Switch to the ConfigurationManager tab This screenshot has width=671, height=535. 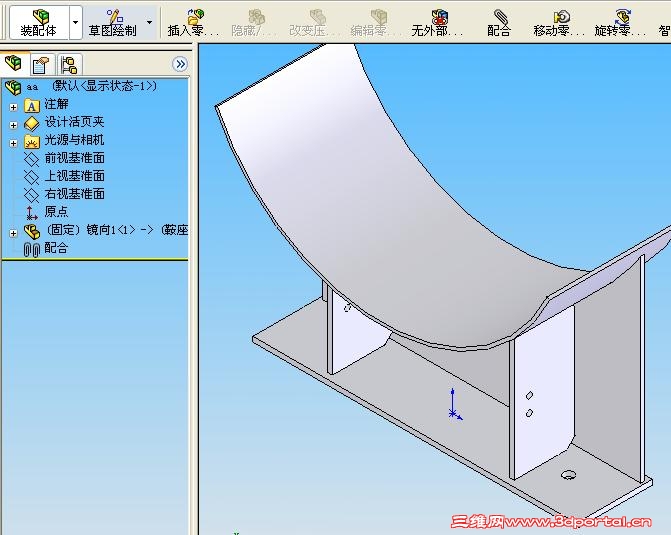tap(68, 65)
